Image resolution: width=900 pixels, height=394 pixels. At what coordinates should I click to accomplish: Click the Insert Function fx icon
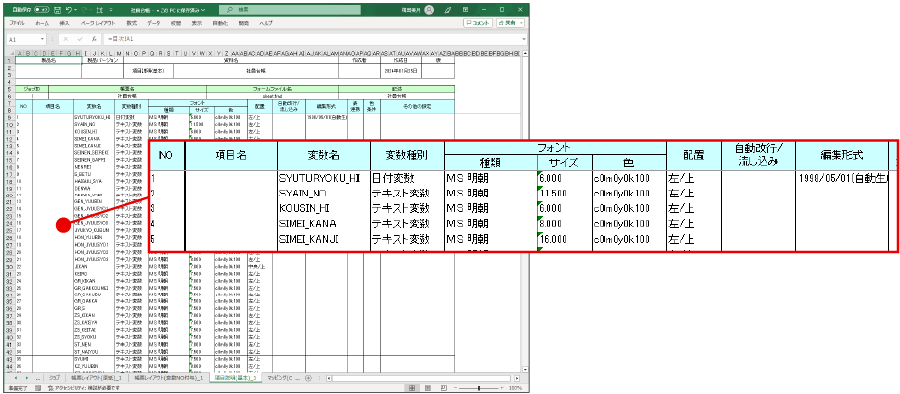pyautogui.click(x=94, y=39)
